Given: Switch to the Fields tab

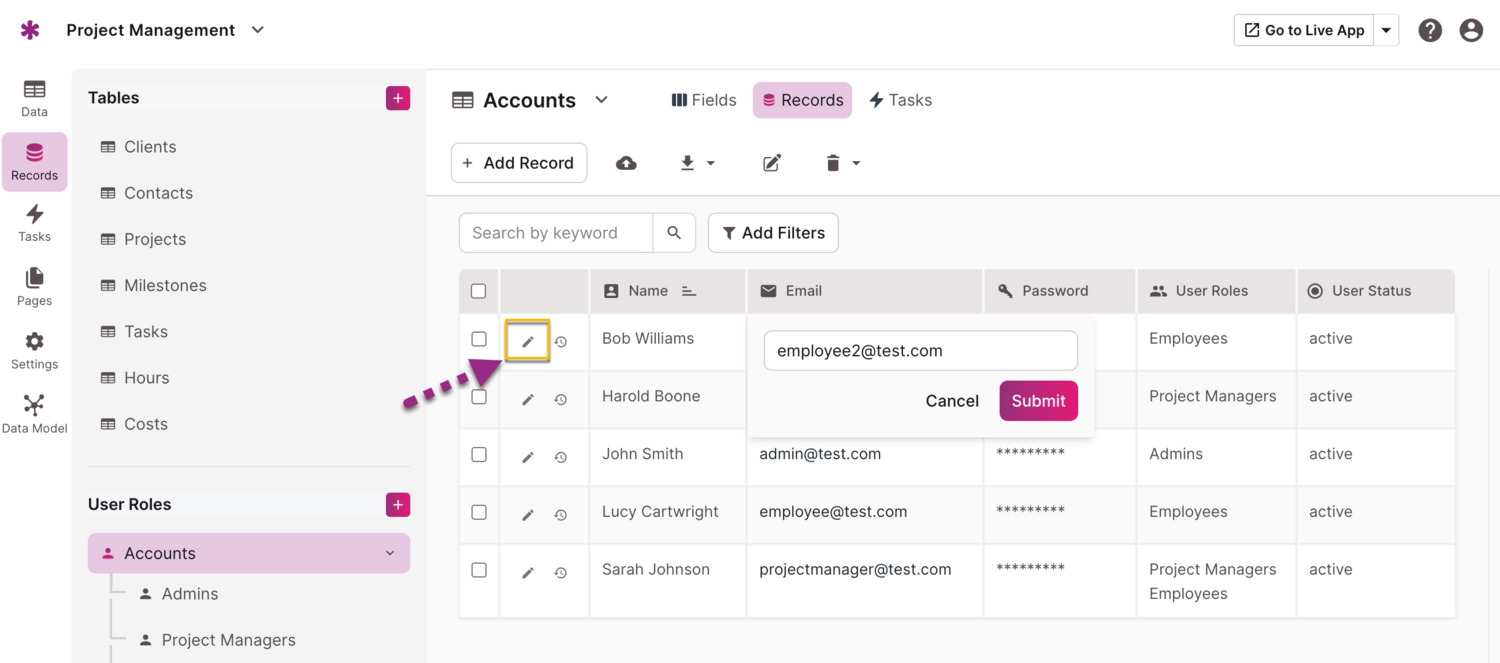Looking at the screenshot, I should pos(704,100).
